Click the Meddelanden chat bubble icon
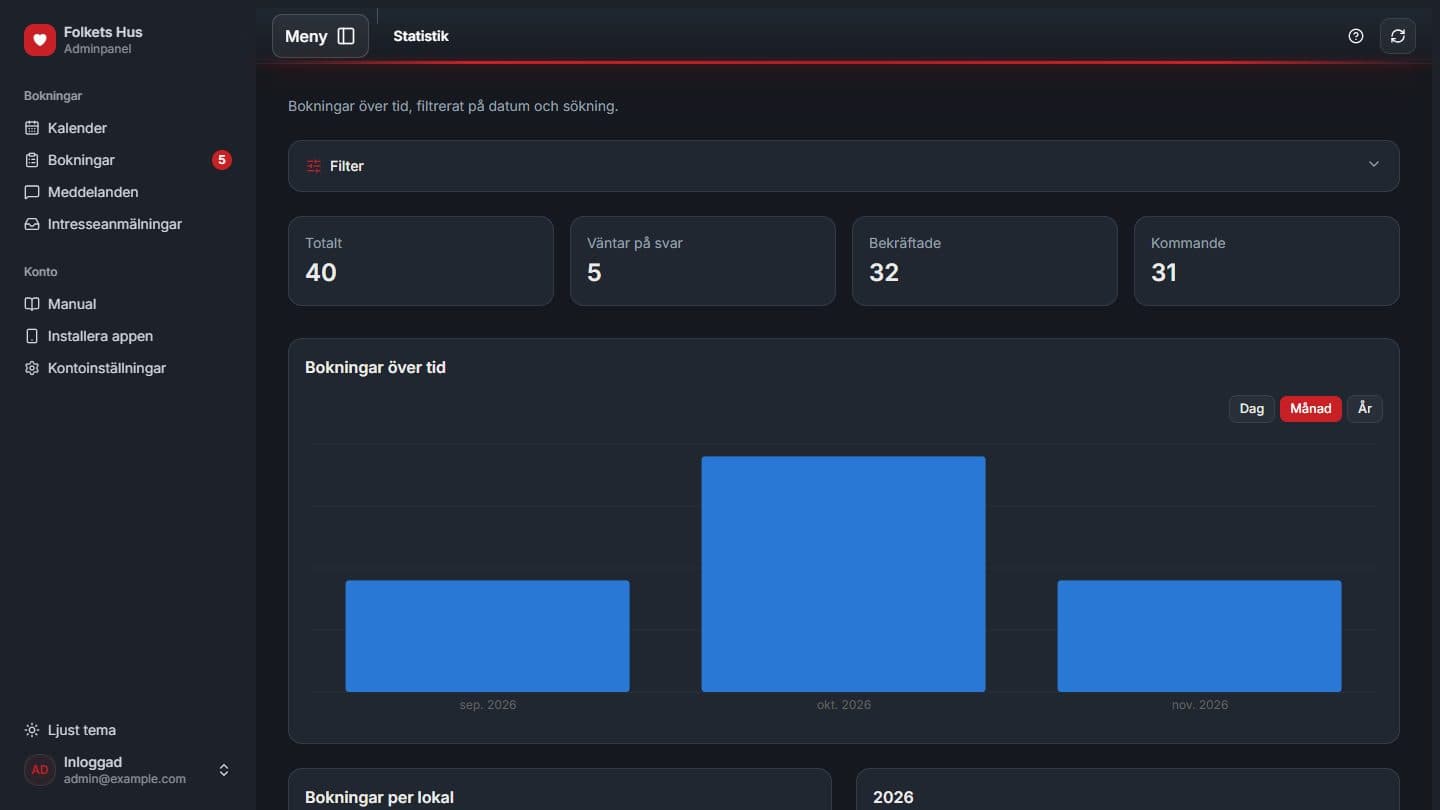This screenshot has width=1440, height=810. [x=32, y=192]
